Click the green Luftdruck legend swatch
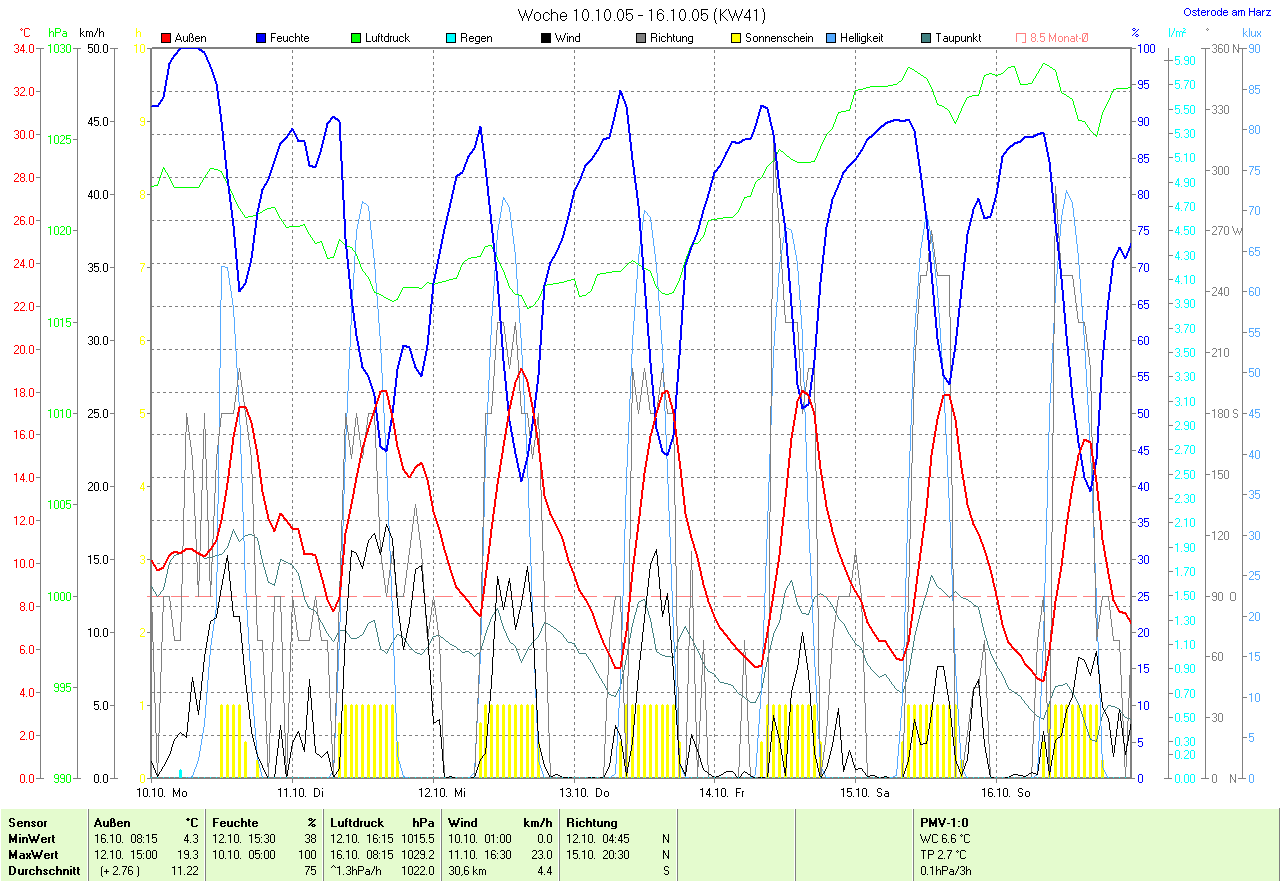Image resolution: width=1280 pixels, height=881 pixels. click(356, 38)
